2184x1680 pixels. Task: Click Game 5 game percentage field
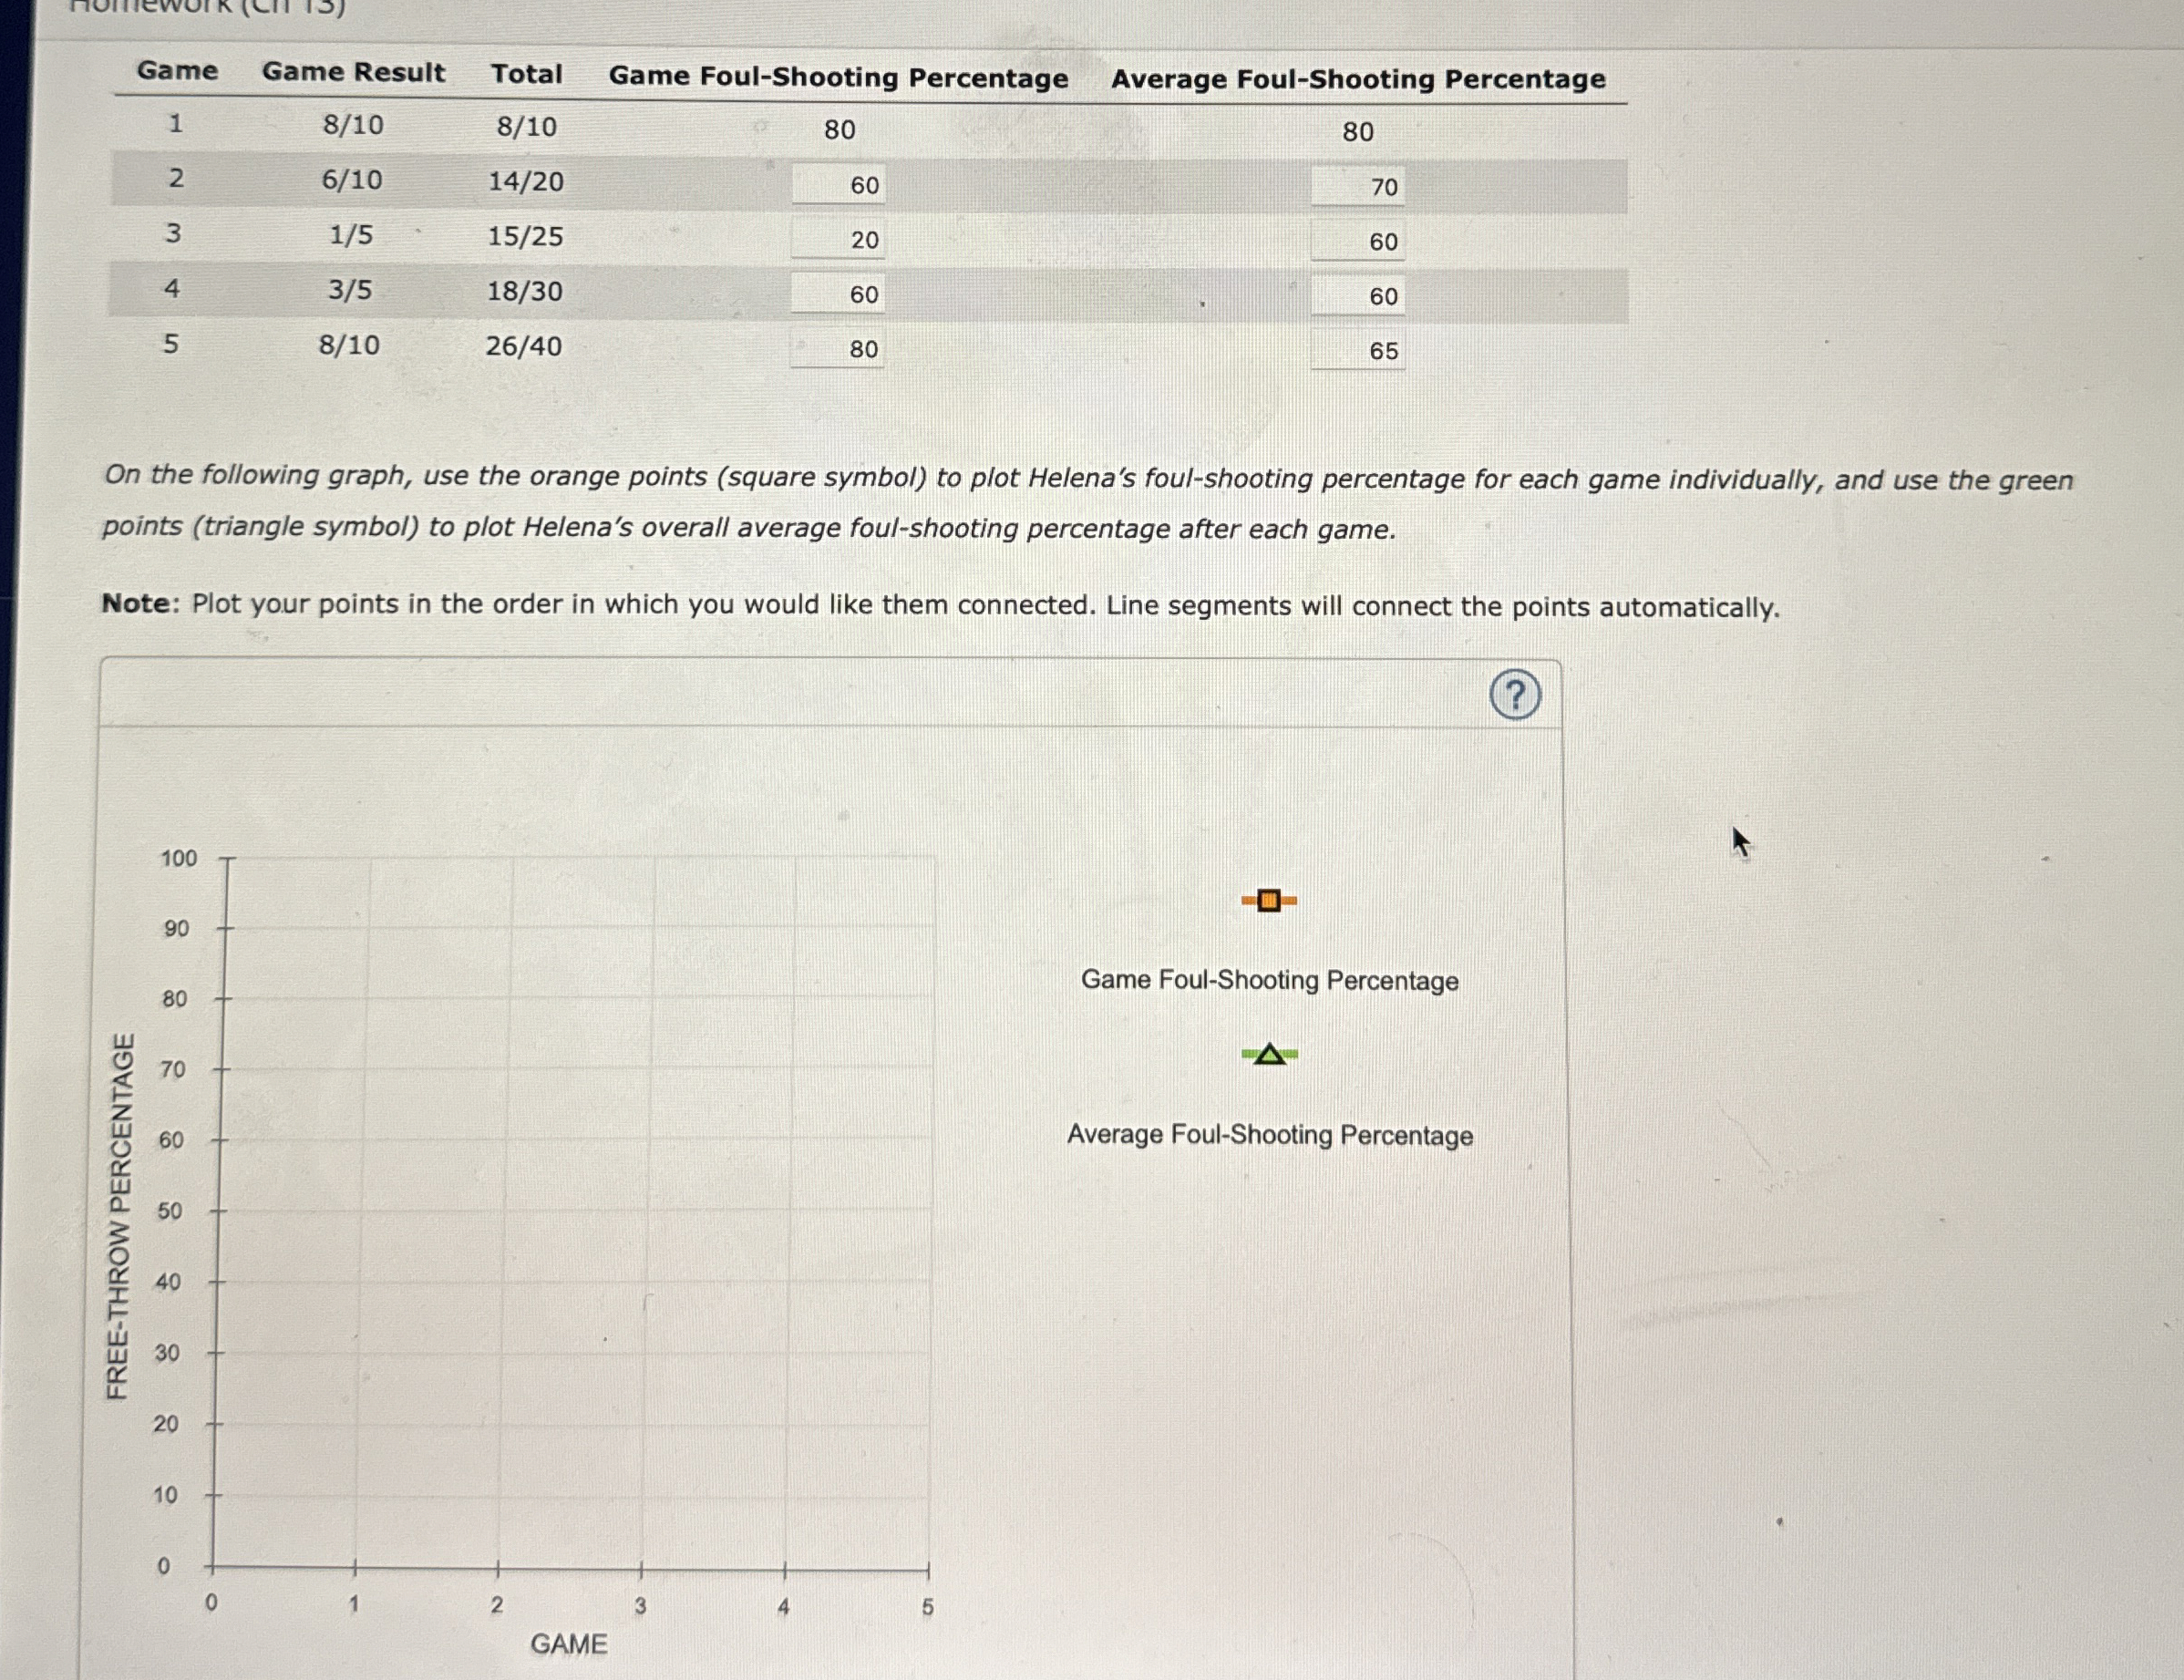[x=838, y=349]
